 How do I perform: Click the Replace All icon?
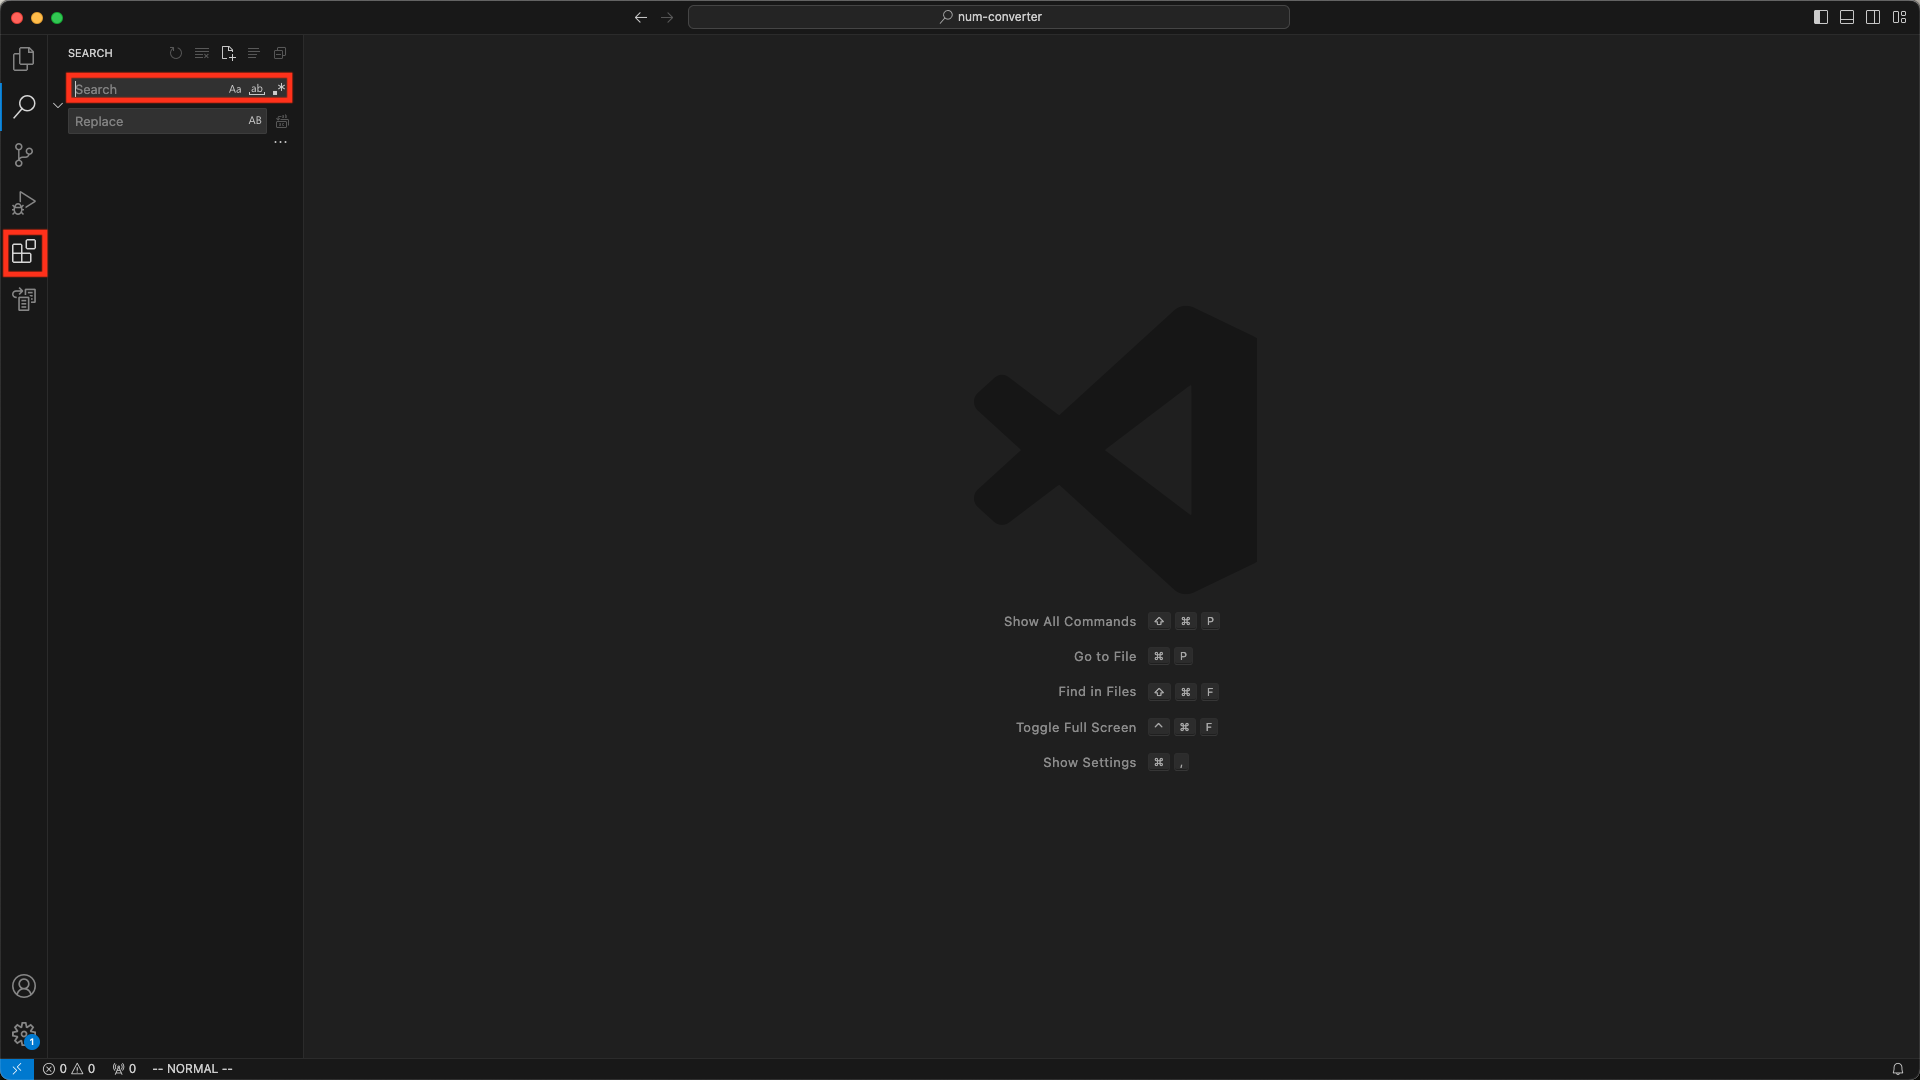pos(283,122)
